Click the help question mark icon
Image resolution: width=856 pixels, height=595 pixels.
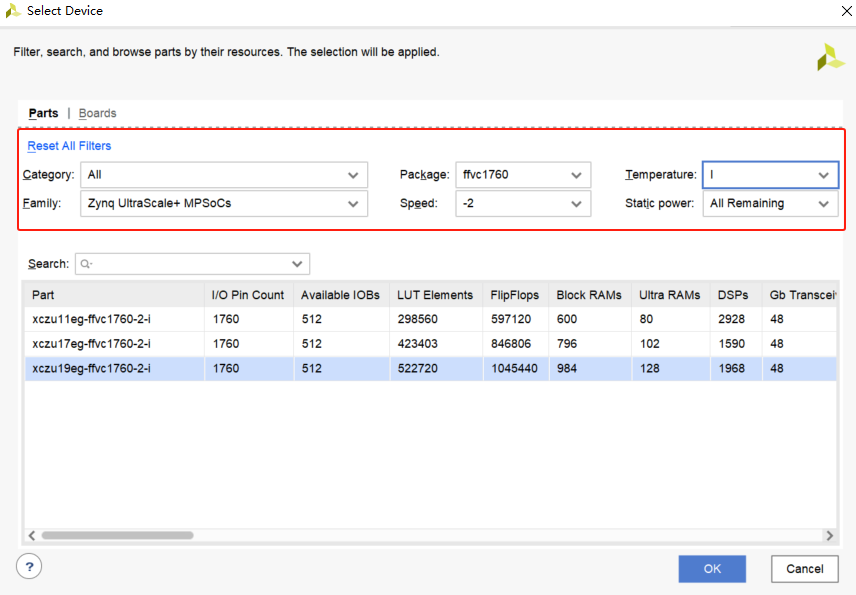coord(29,567)
